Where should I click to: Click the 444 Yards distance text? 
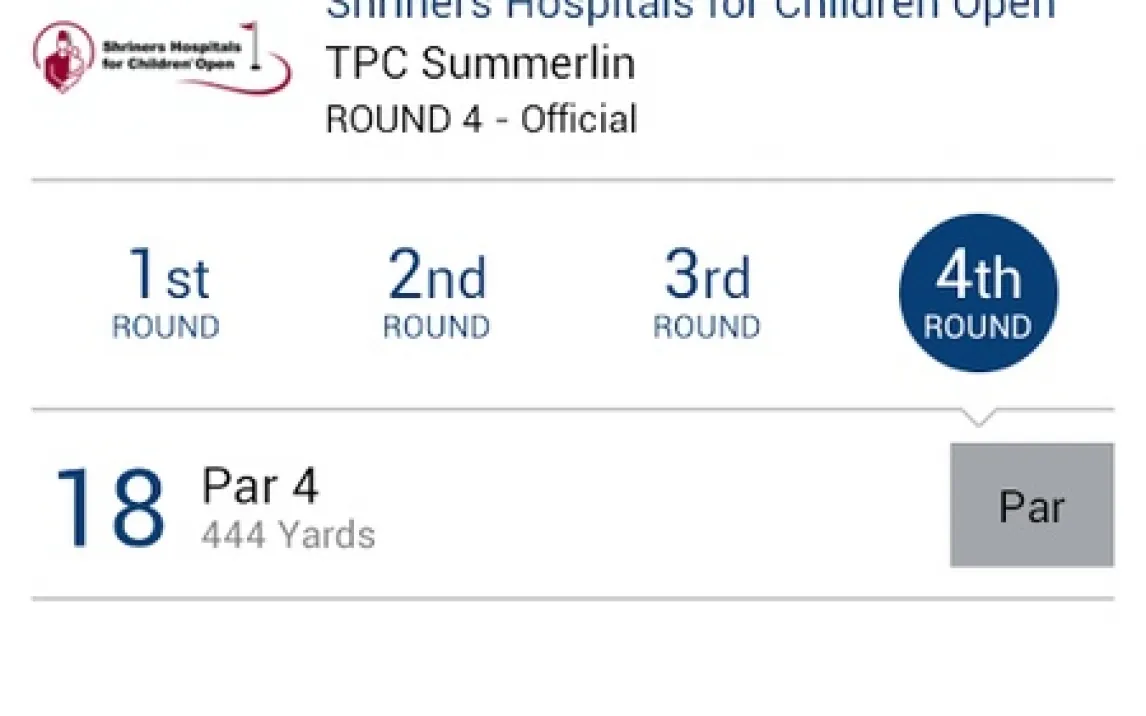(288, 536)
